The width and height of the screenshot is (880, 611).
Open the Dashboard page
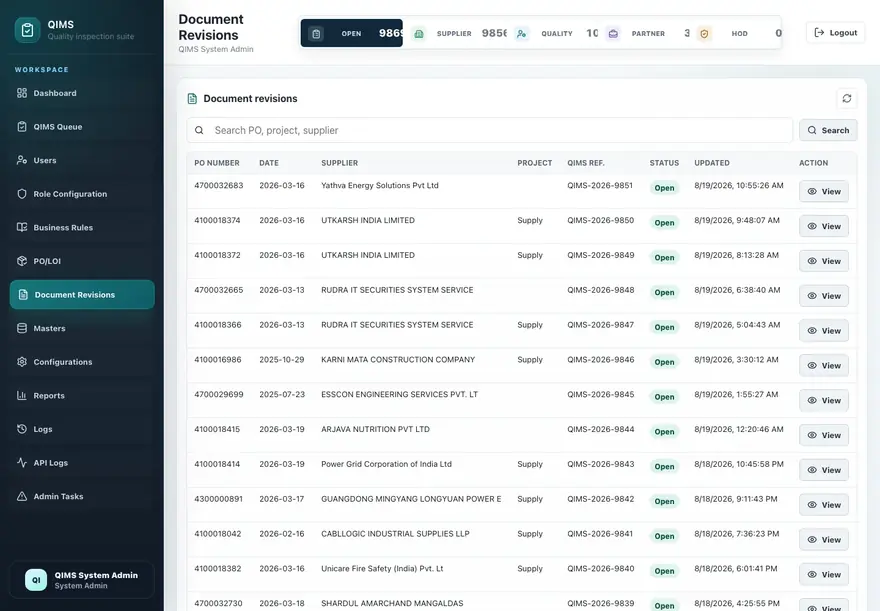click(x=82, y=93)
